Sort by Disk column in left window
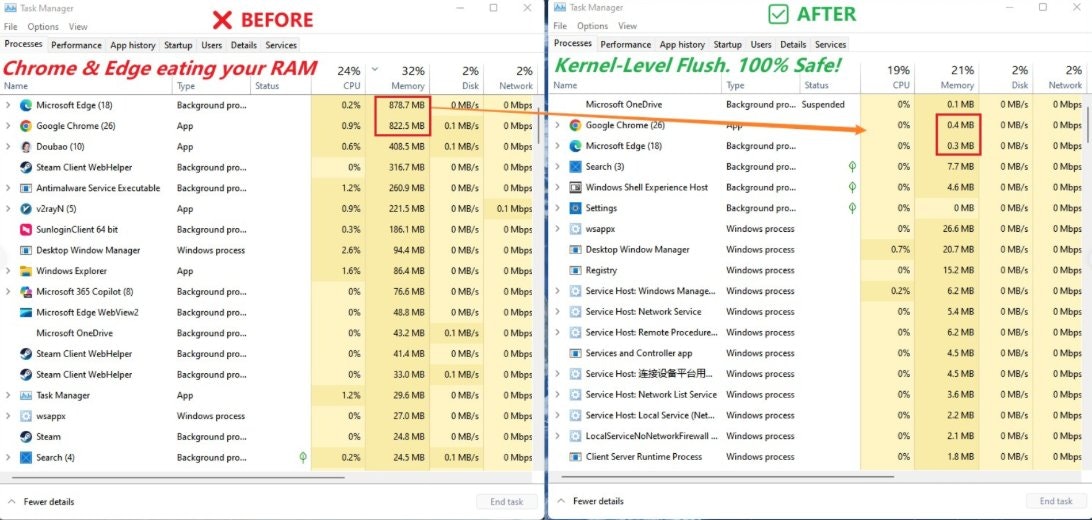Image resolution: width=1092 pixels, height=520 pixels. [x=456, y=78]
